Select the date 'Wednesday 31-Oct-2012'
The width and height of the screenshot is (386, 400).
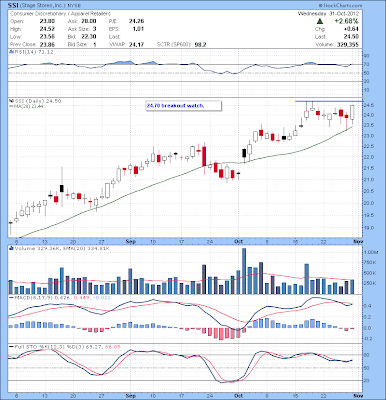(328, 14)
